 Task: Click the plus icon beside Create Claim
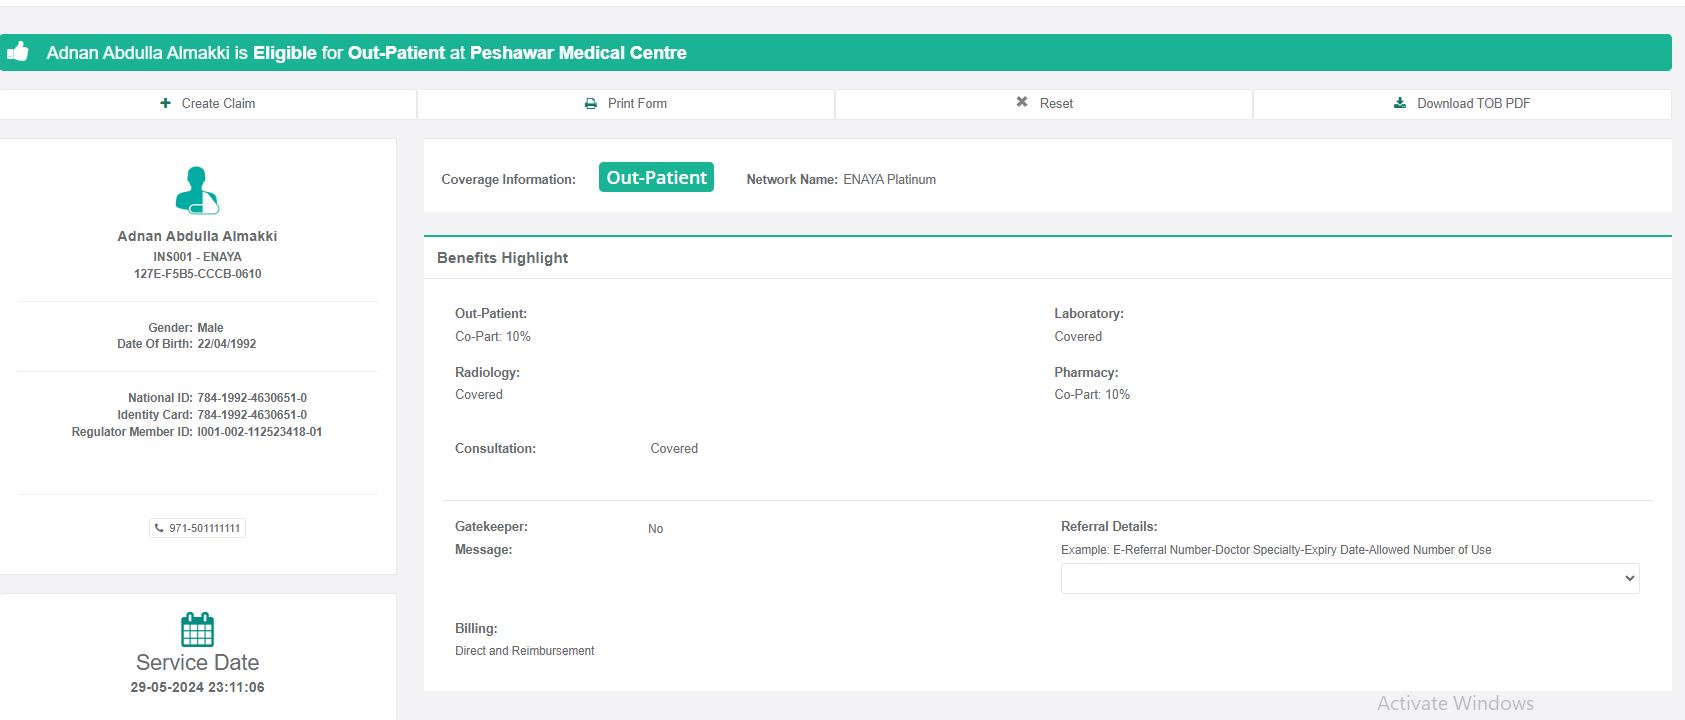click(165, 103)
